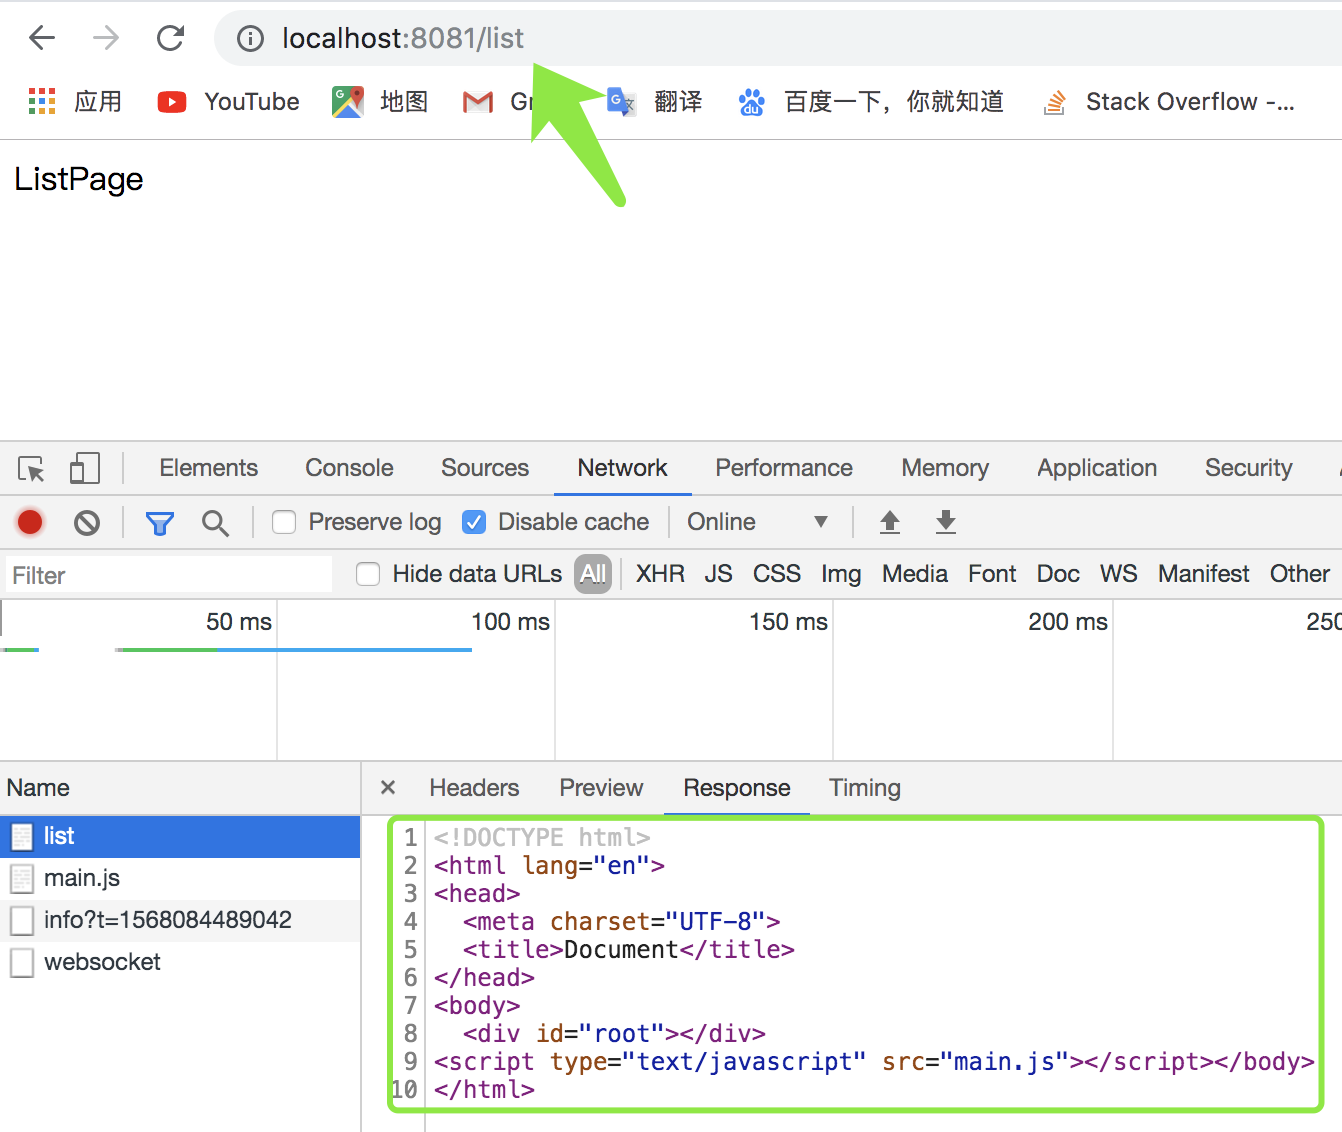Screen dimensions: 1342x1132
Task: Switch to the Elements tab
Action: [x=208, y=468]
